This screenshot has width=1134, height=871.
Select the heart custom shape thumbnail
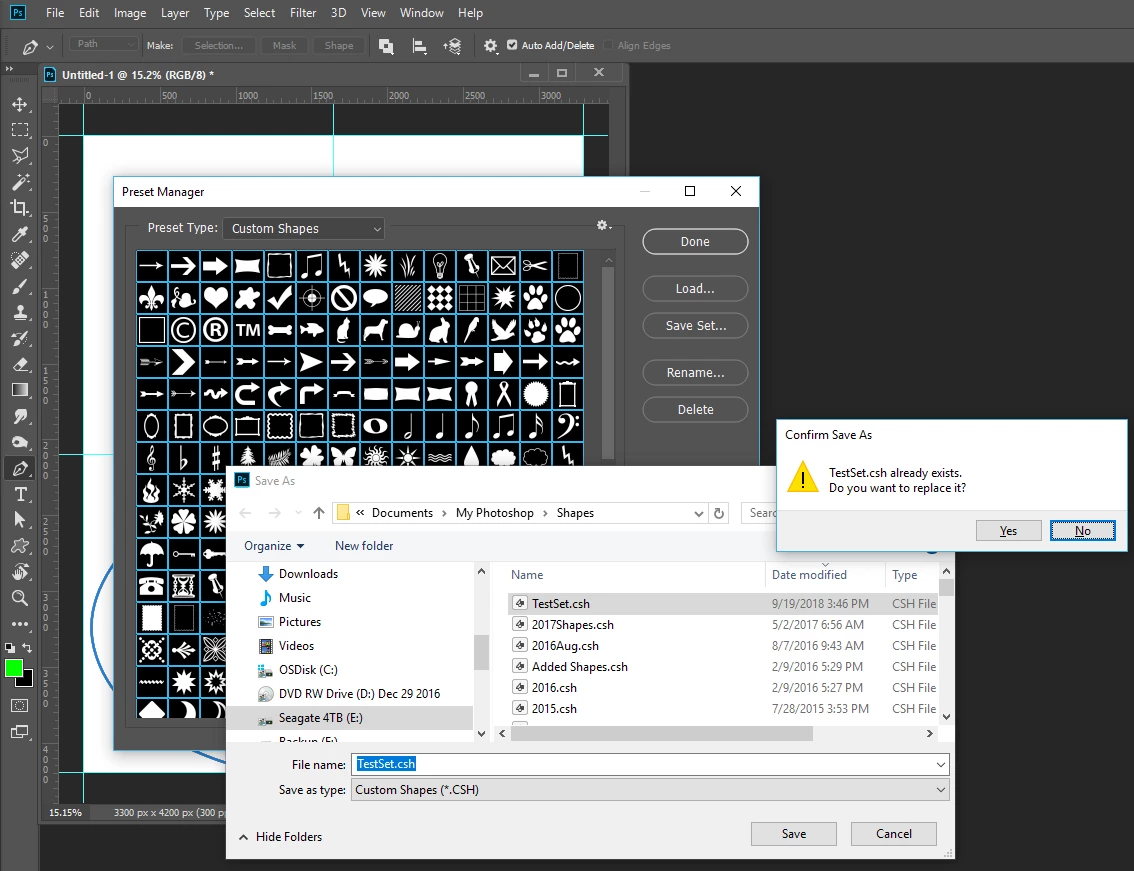(x=215, y=297)
